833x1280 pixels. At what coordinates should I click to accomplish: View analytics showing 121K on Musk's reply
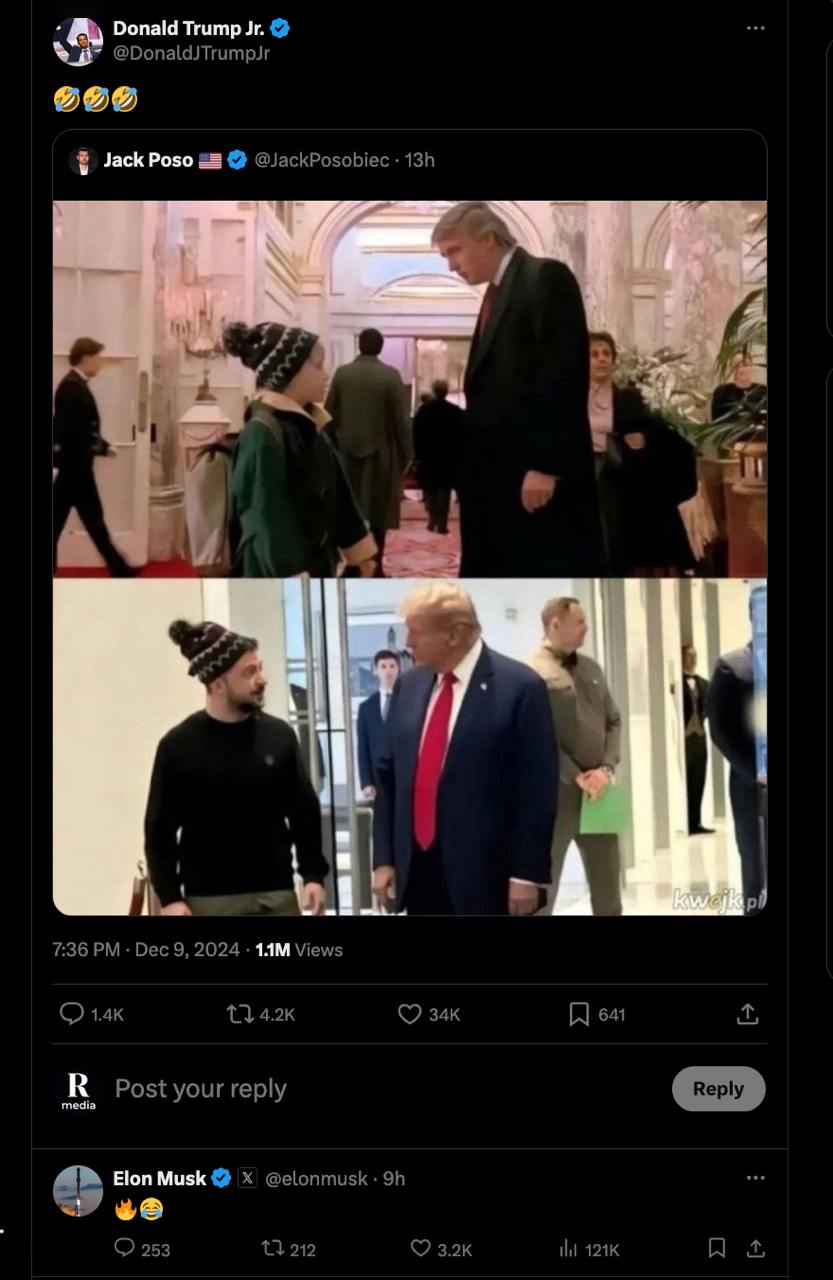589,1248
